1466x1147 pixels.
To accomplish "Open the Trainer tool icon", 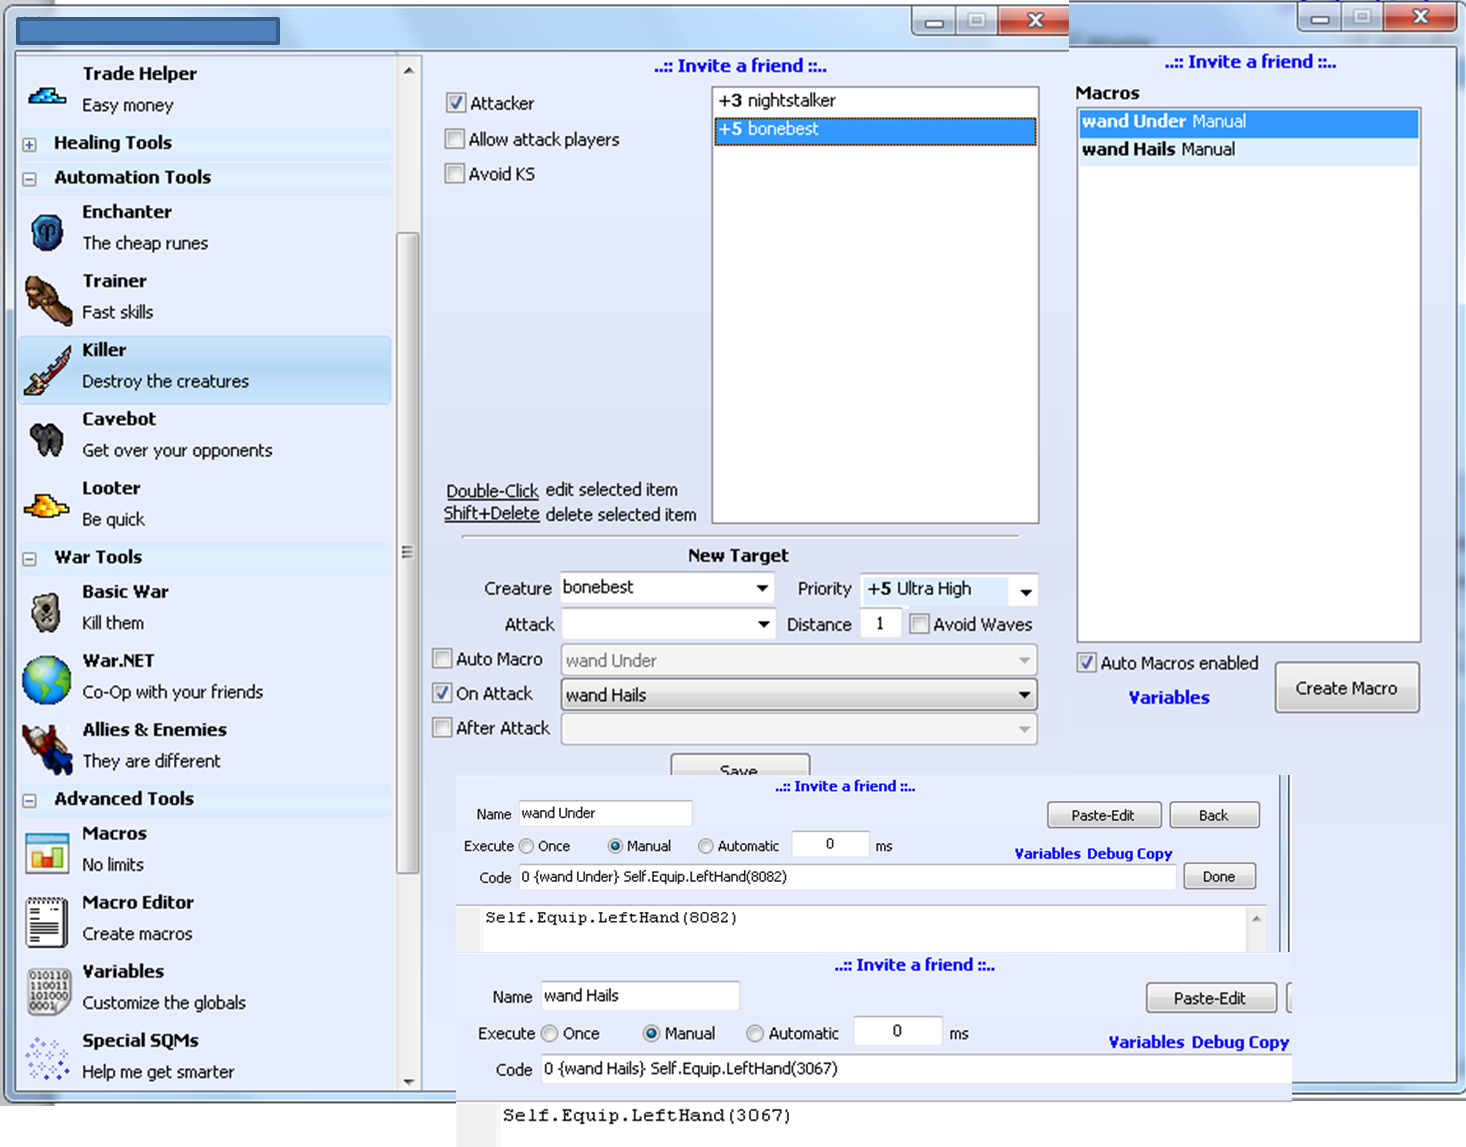I will coord(48,300).
